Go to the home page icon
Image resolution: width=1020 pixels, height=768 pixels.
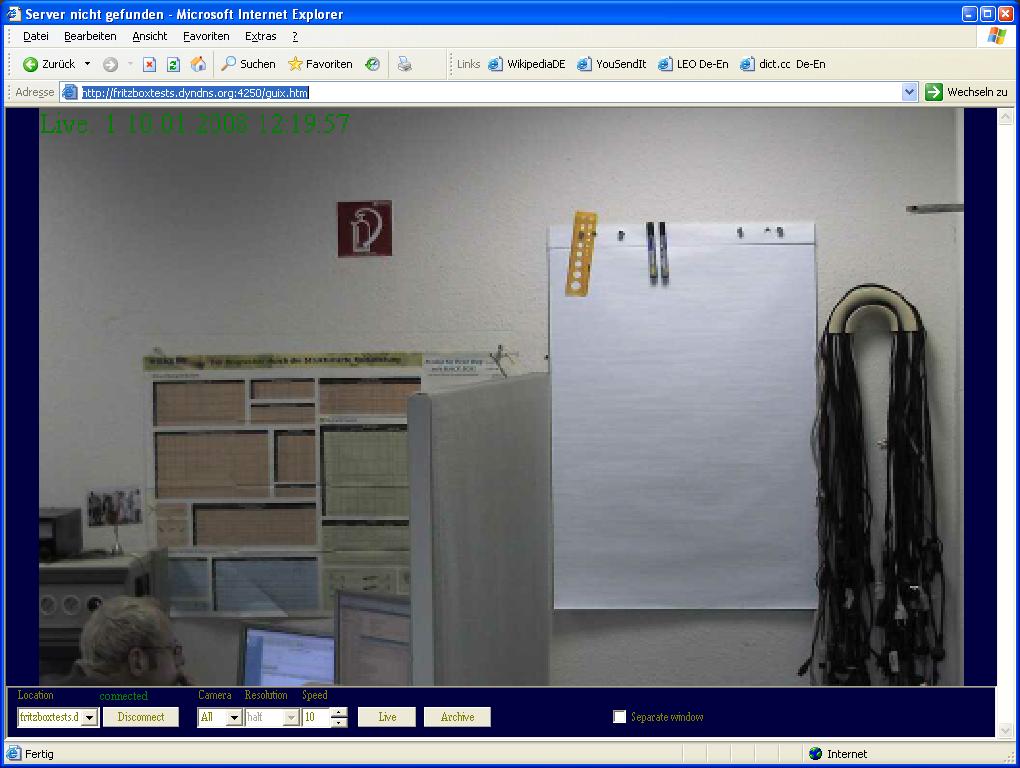[x=198, y=64]
